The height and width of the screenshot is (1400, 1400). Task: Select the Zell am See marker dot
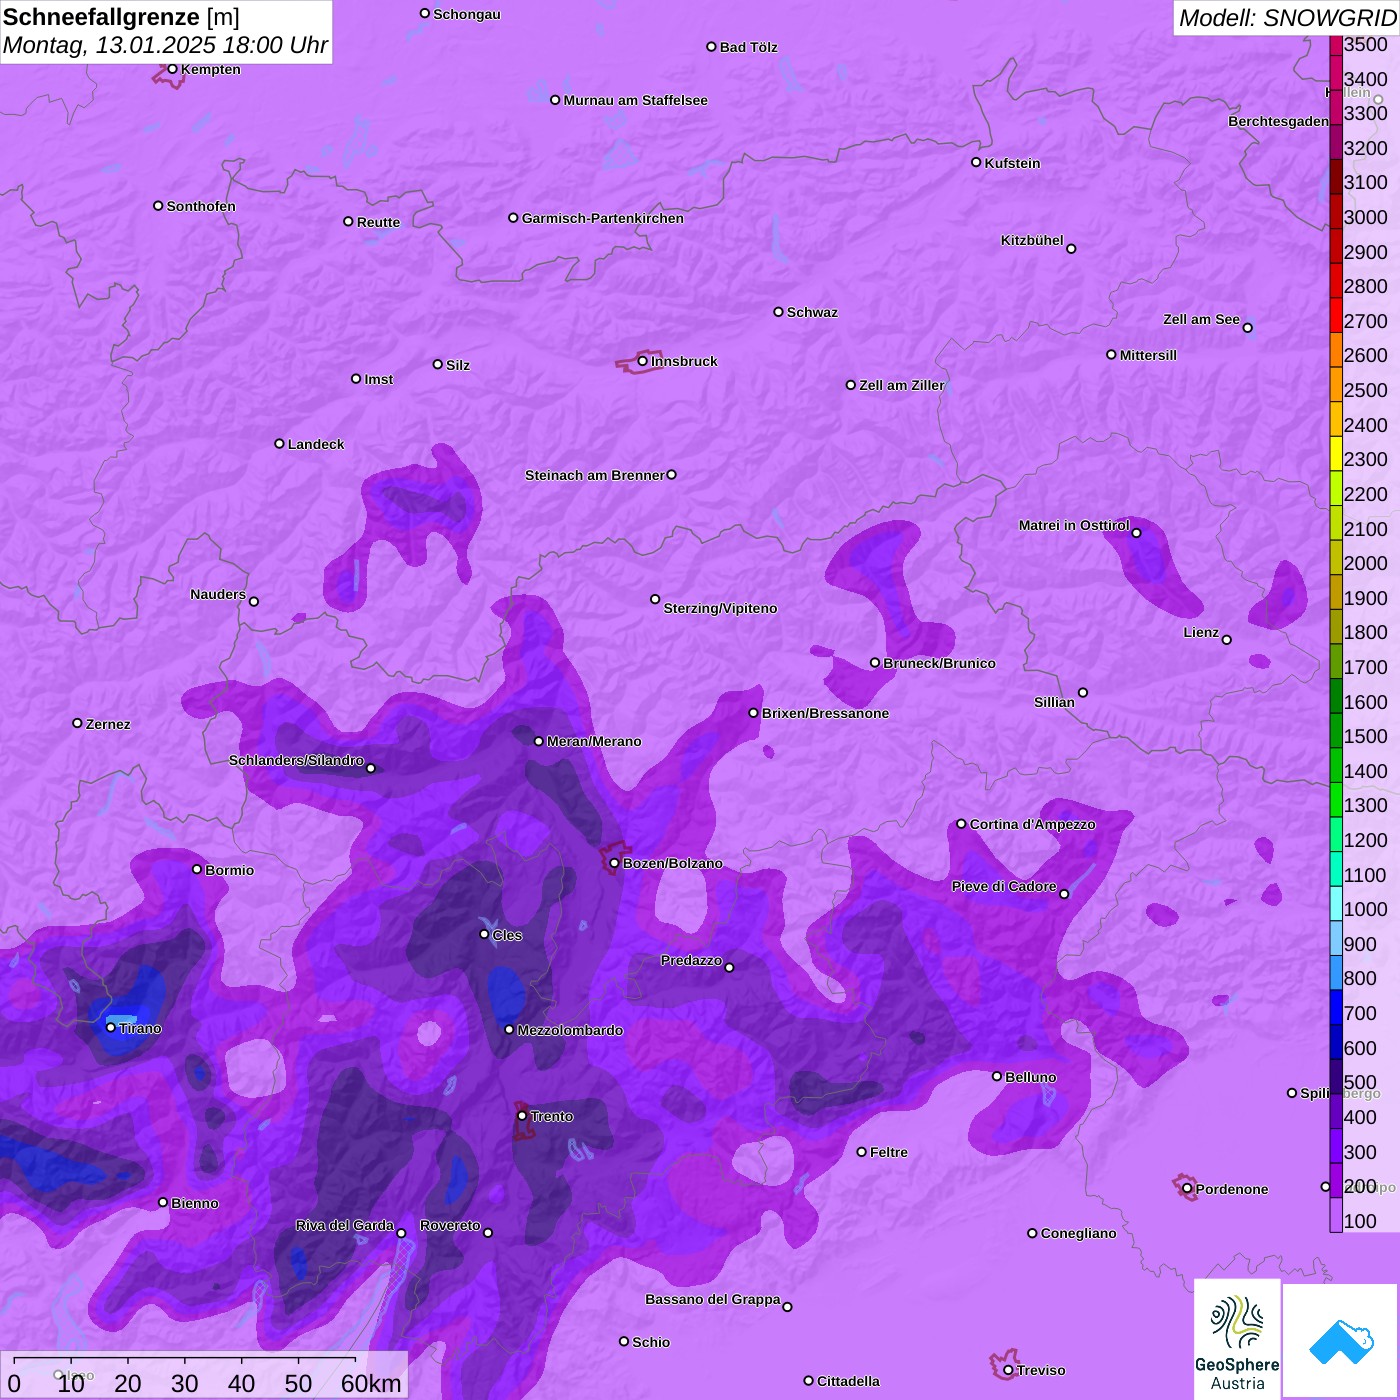click(x=1247, y=327)
